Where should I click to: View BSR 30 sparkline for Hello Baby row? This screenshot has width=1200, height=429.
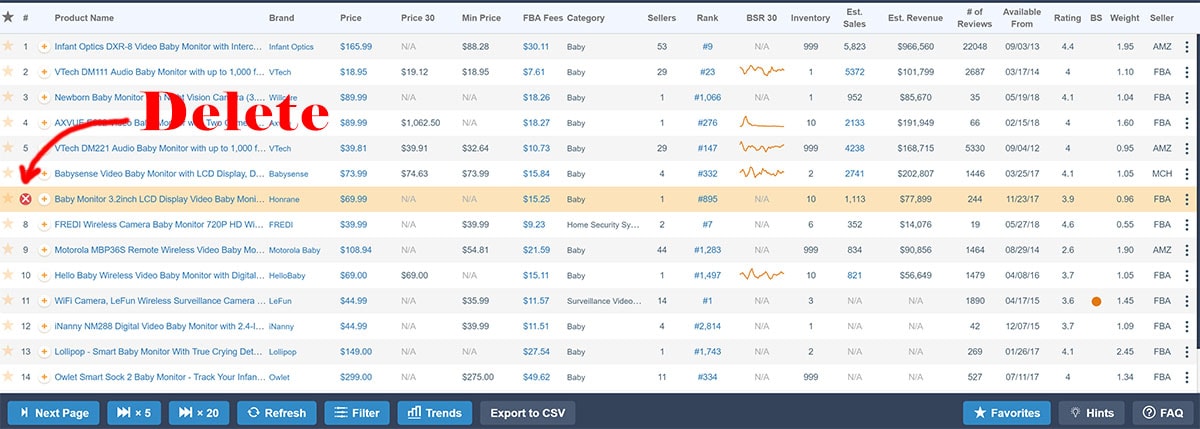tap(762, 275)
